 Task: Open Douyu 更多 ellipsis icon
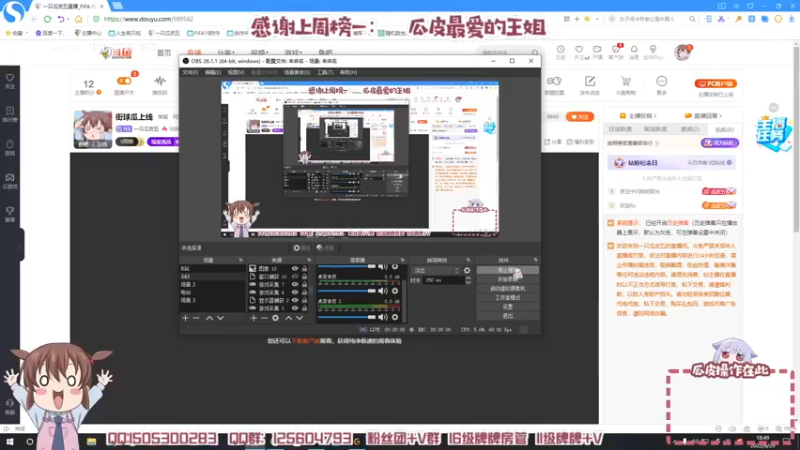(x=662, y=81)
